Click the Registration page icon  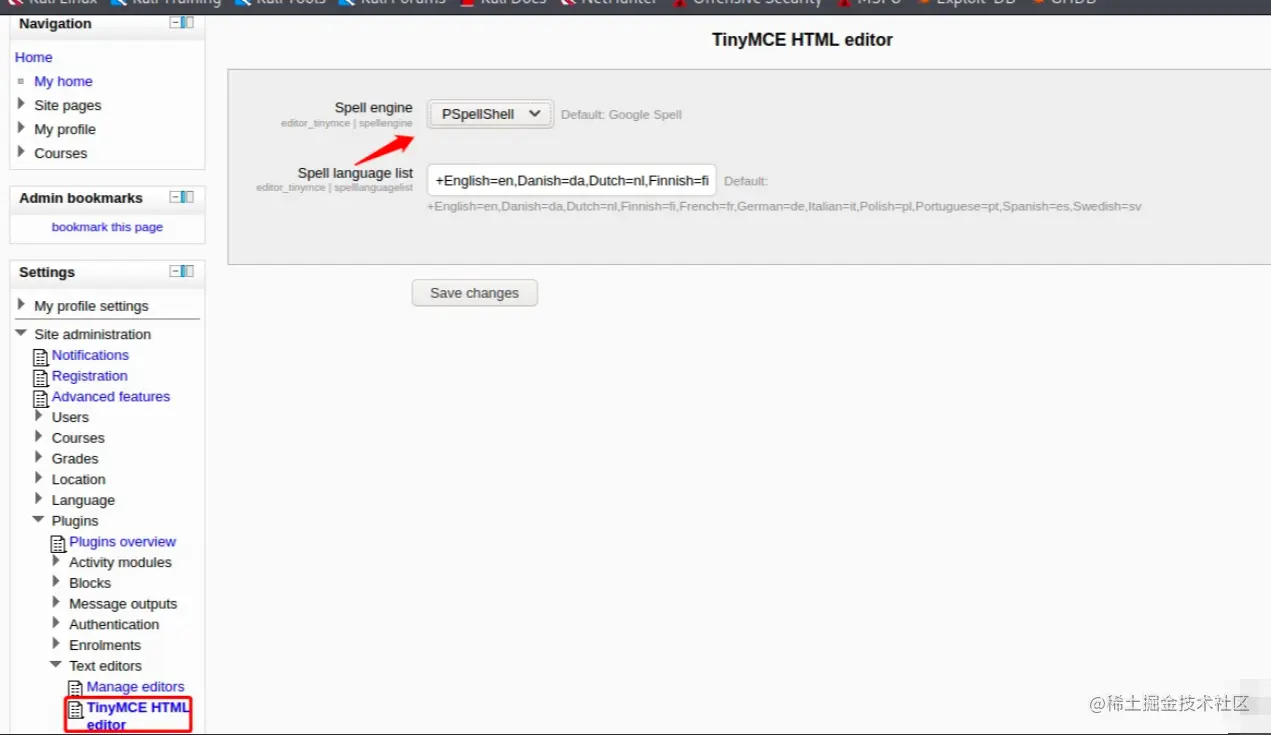[41, 378]
